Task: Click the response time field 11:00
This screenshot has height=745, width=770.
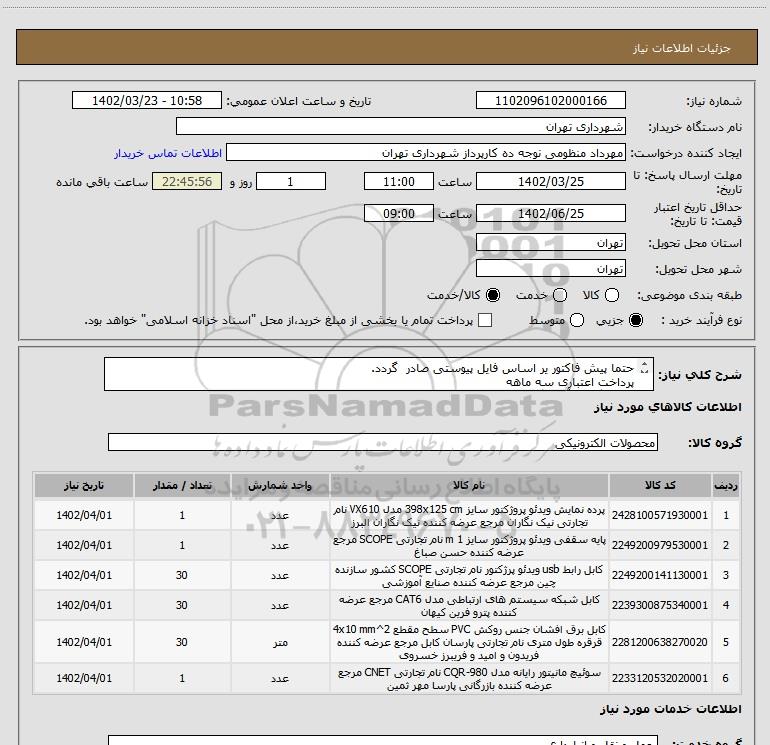Action: 399,181
